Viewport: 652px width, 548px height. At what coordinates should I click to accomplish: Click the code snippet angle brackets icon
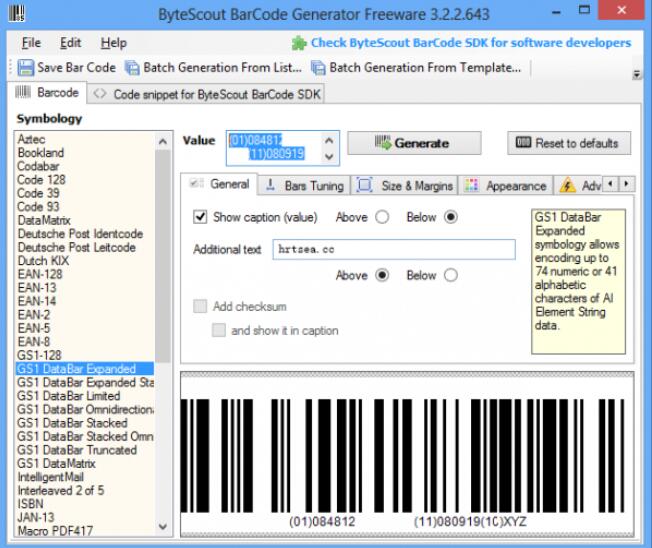[x=100, y=94]
